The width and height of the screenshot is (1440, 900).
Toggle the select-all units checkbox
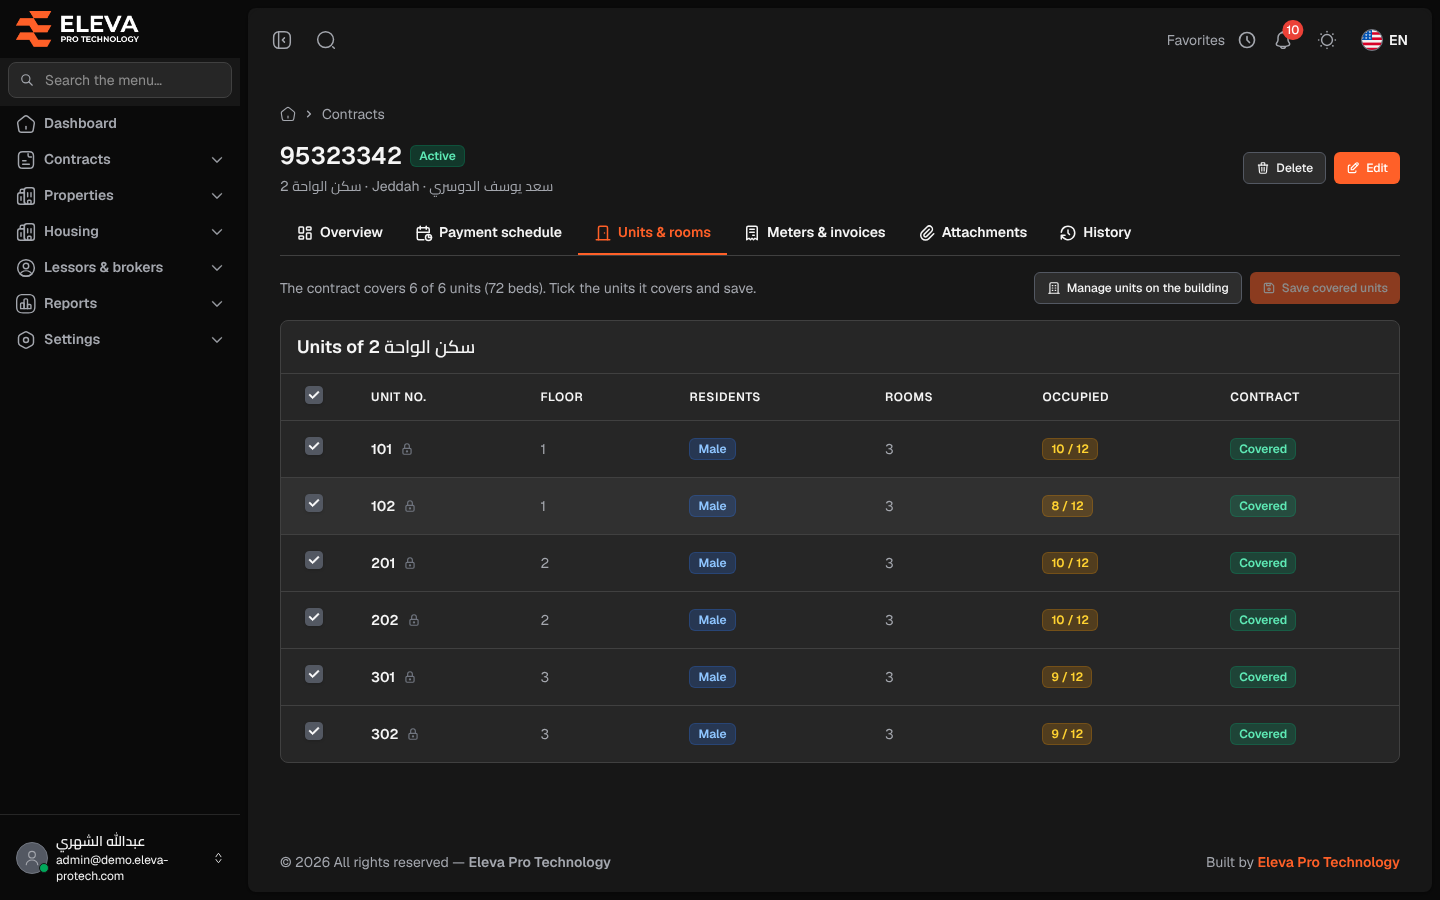pos(314,395)
